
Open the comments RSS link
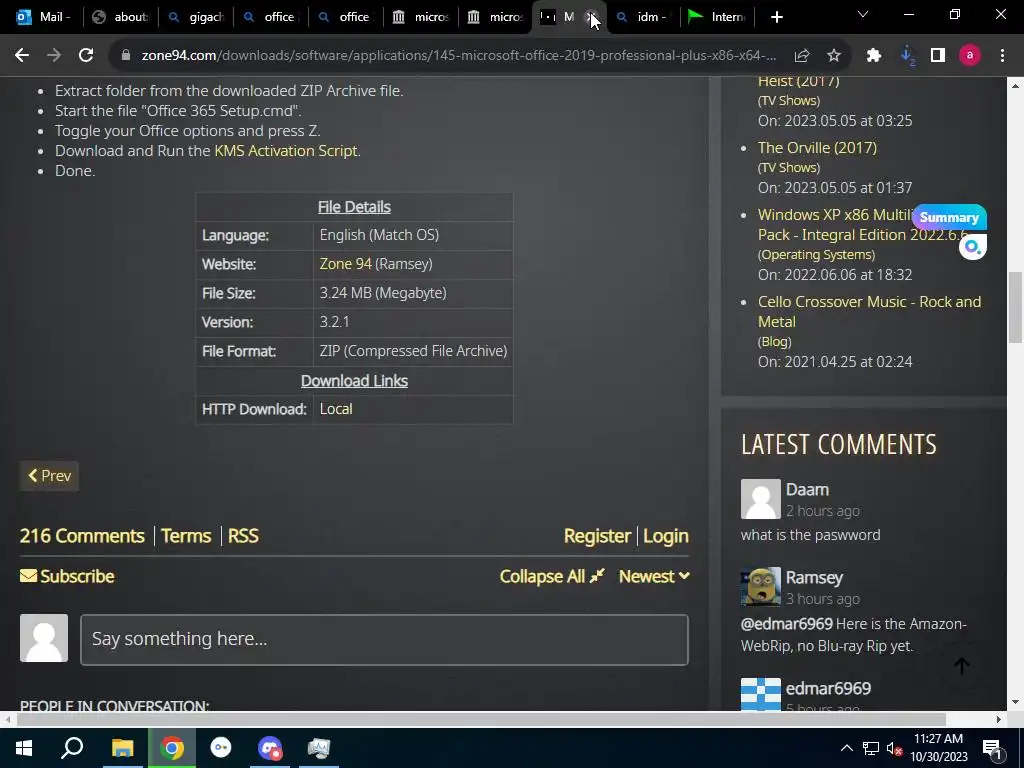coord(243,536)
